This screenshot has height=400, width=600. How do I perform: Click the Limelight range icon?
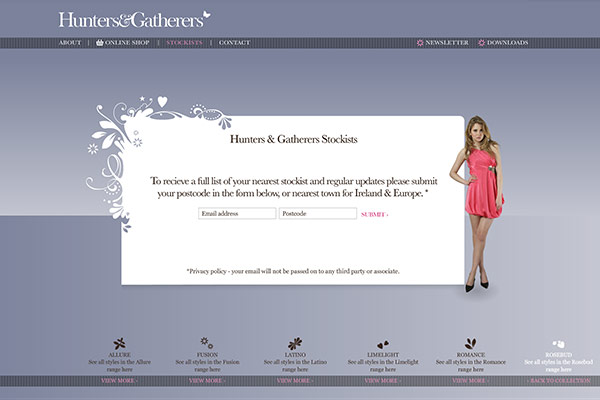[382, 343]
